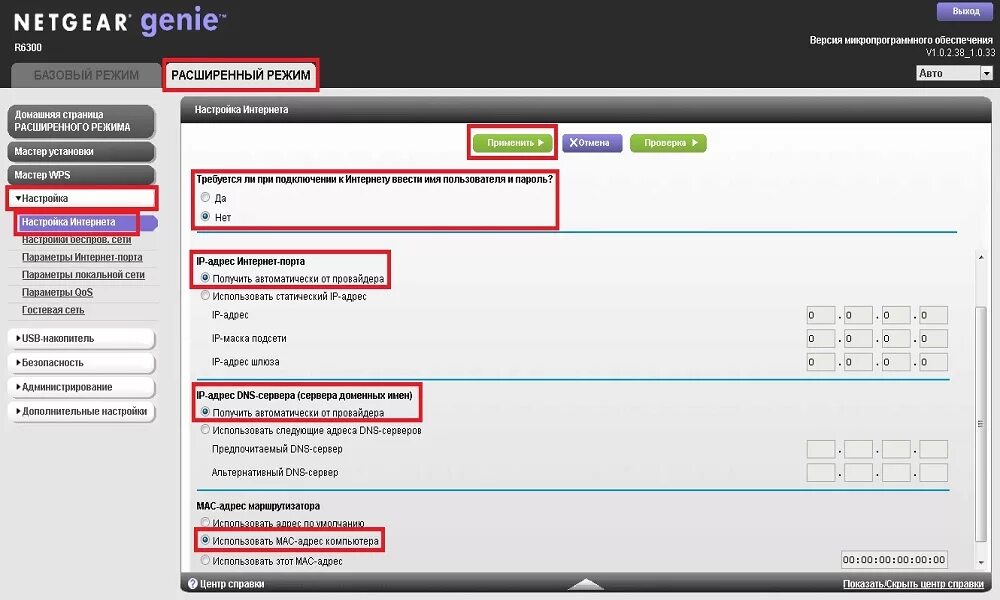Open Настройки беспров. сети link
Image resolution: width=1000 pixels, height=600 pixels.
[77, 240]
